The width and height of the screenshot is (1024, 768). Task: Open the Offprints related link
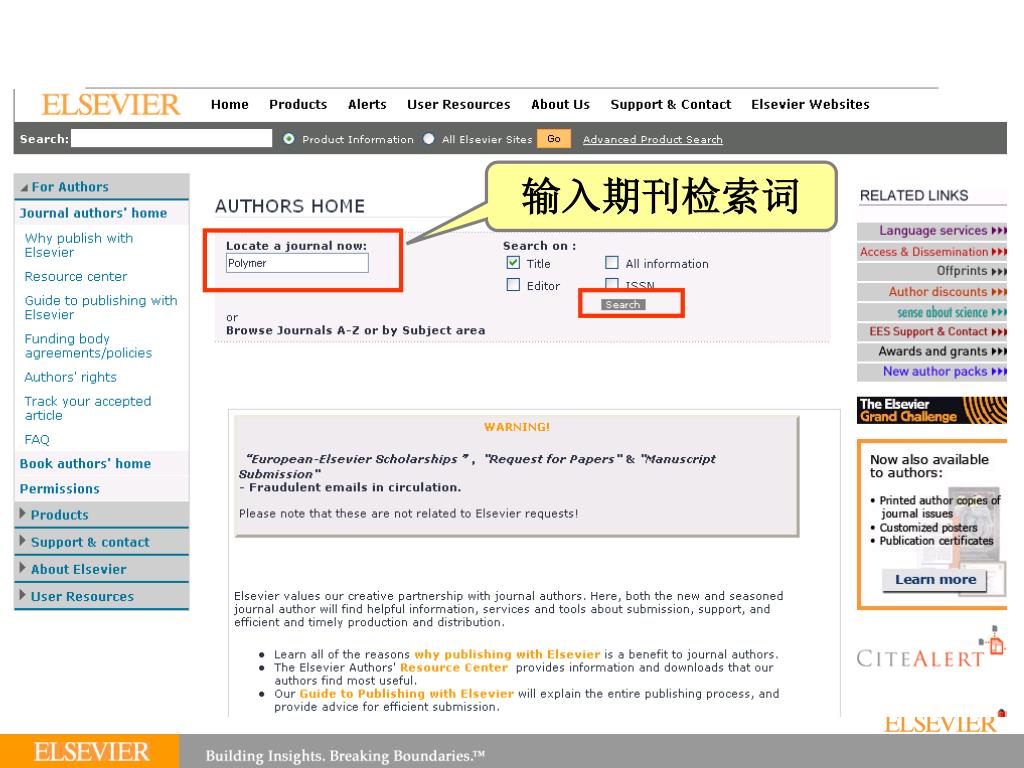click(x=933, y=270)
